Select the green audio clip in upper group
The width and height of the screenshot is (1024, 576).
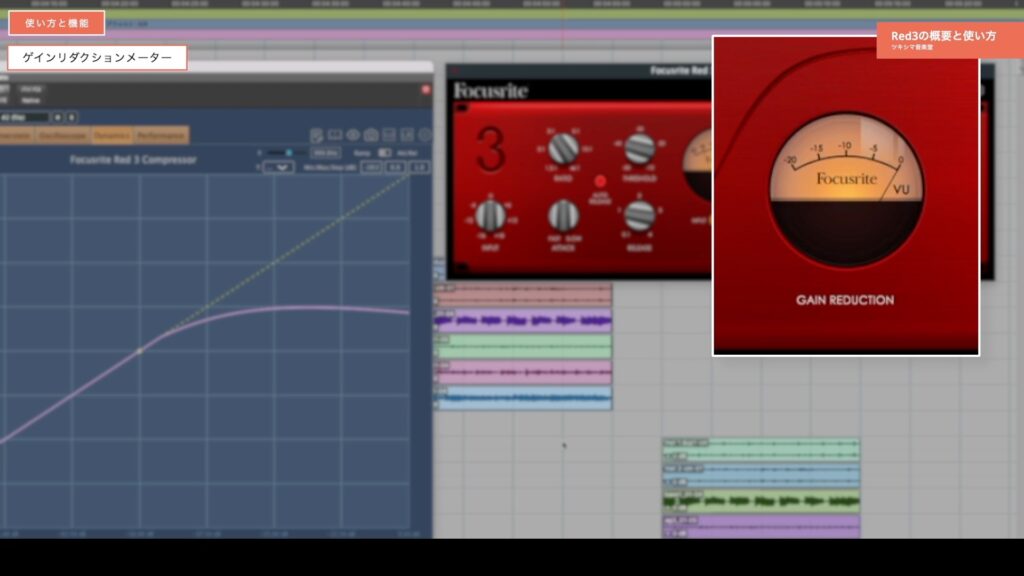(x=523, y=346)
